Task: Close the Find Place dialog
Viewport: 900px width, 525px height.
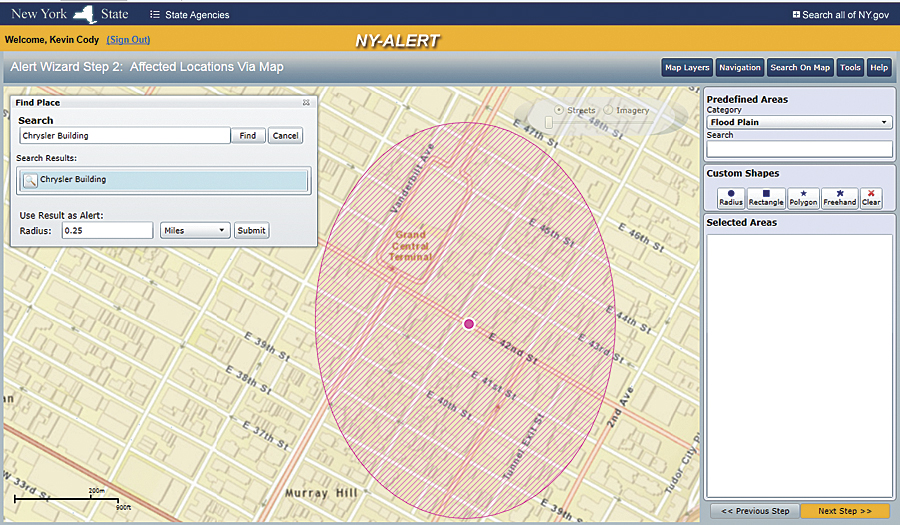Action: tap(306, 102)
